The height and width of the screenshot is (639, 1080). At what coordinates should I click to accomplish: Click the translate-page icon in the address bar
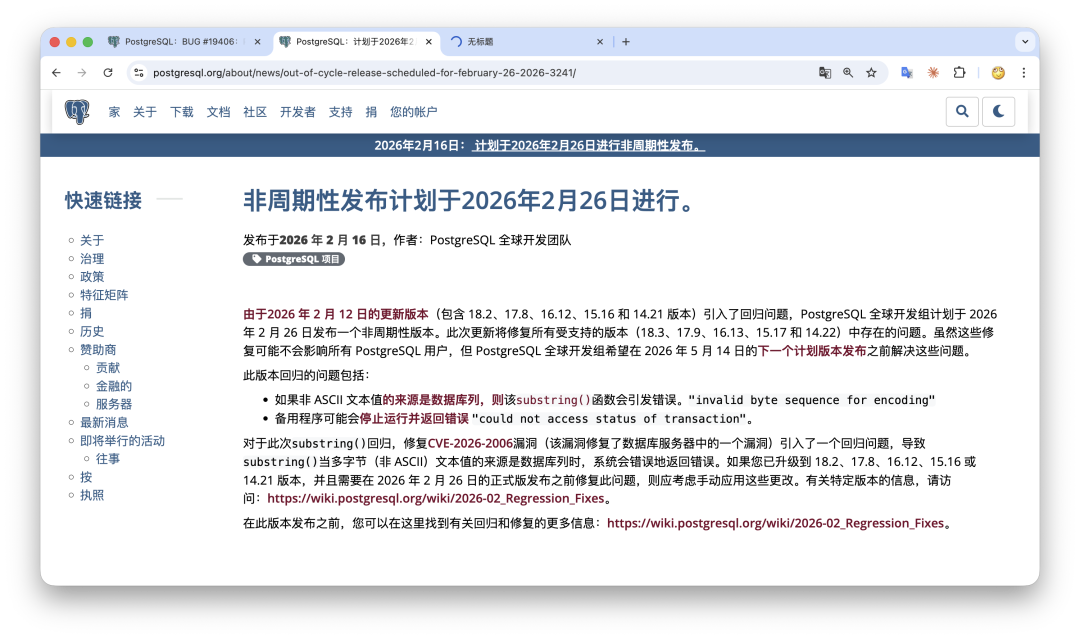824,72
